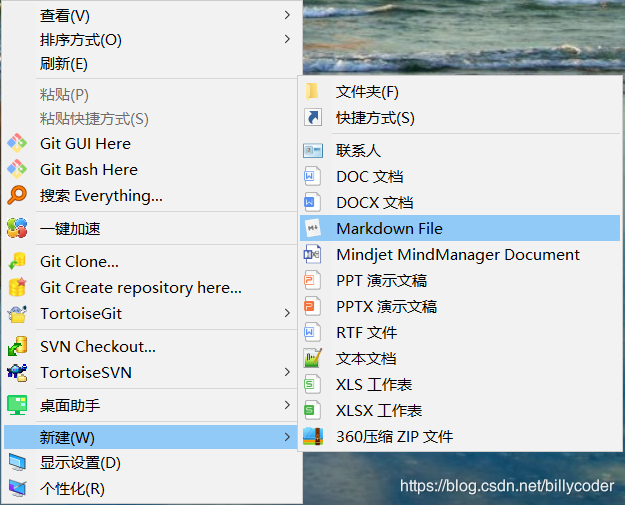The height and width of the screenshot is (505, 625).
Task: Expand the TortoiseSVN submenu arrow
Action: pyautogui.click(x=287, y=372)
